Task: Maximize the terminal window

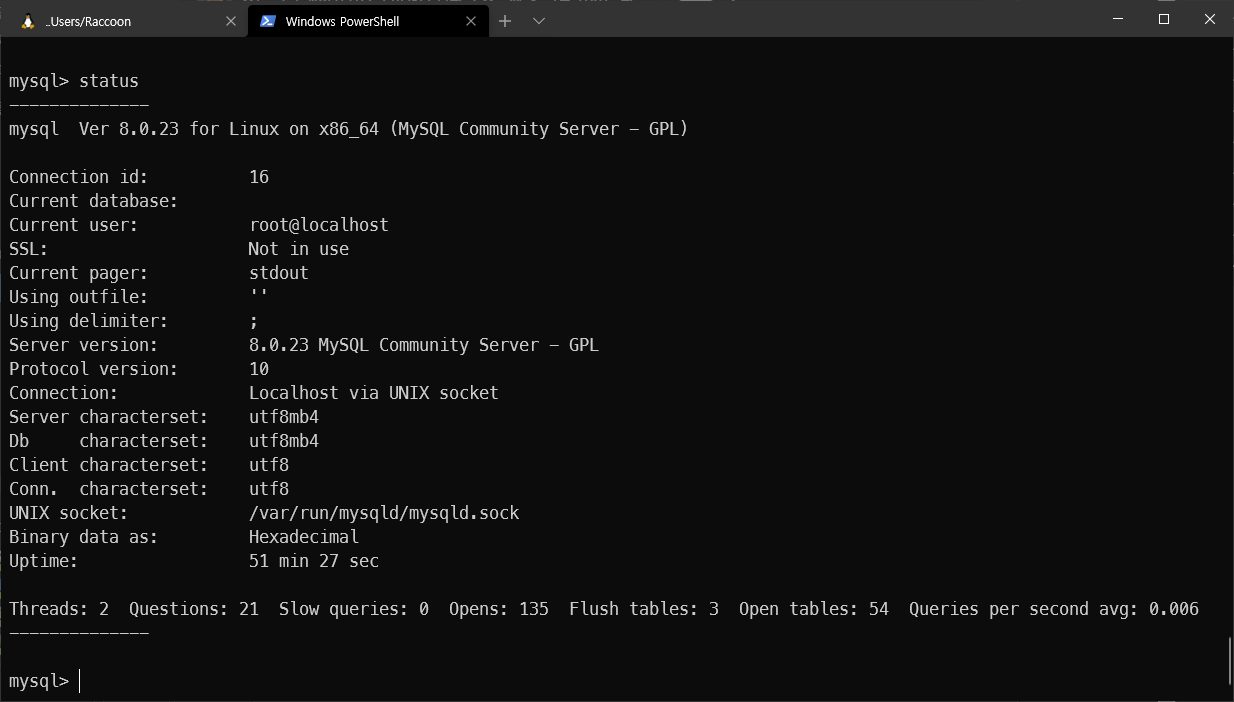Action: pyautogui.click(x=1164, y=19)
